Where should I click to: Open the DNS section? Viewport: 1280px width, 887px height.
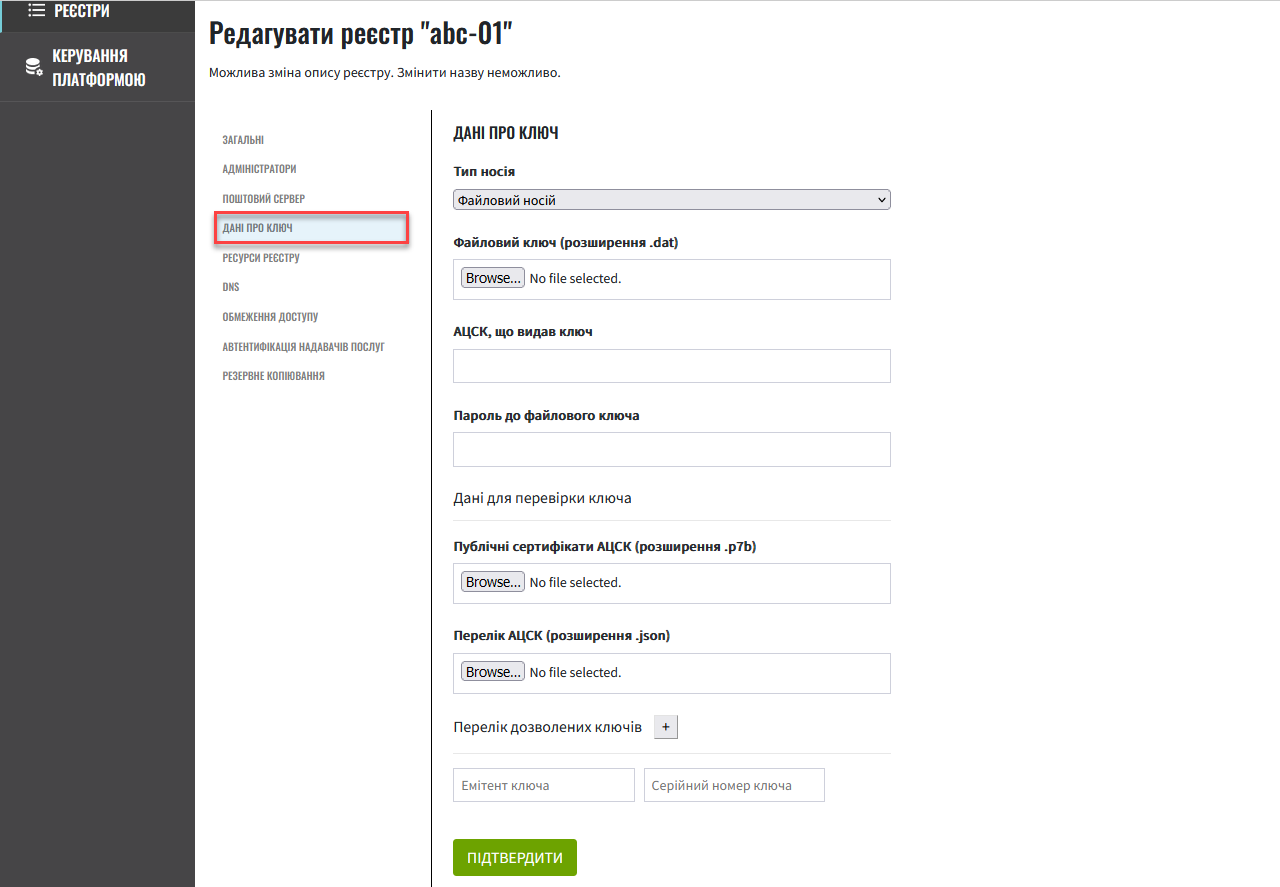coord(231,287)
